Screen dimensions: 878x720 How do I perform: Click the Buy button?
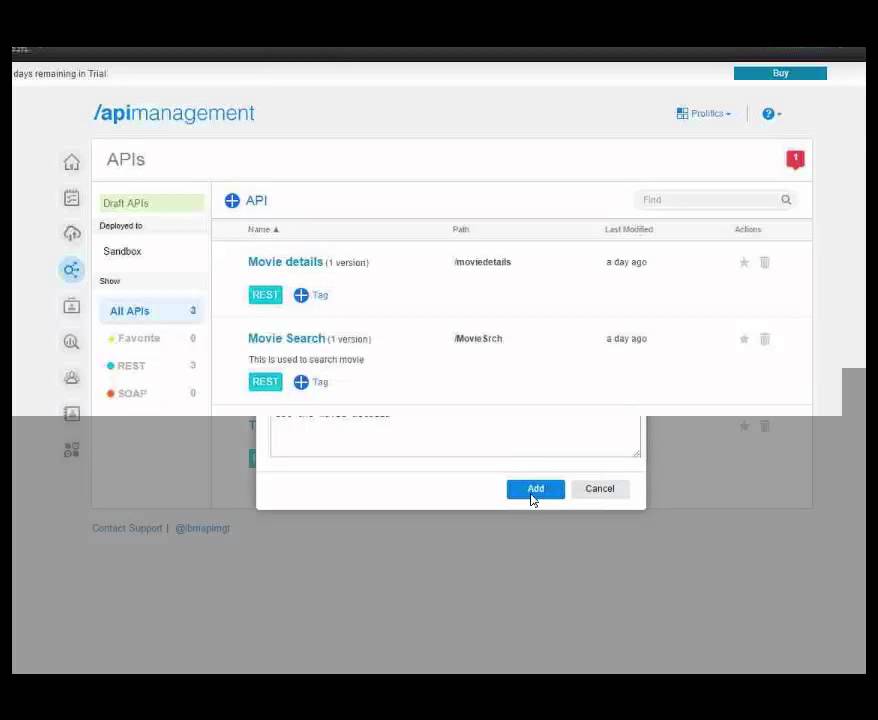tap(780, 73)
